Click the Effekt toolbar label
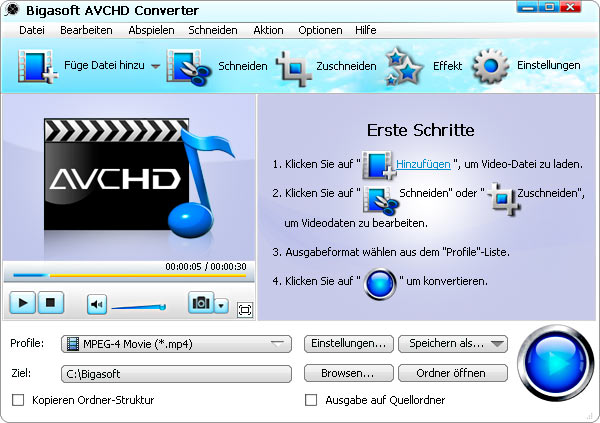600x423 pixels. click(x=447, y=66)
